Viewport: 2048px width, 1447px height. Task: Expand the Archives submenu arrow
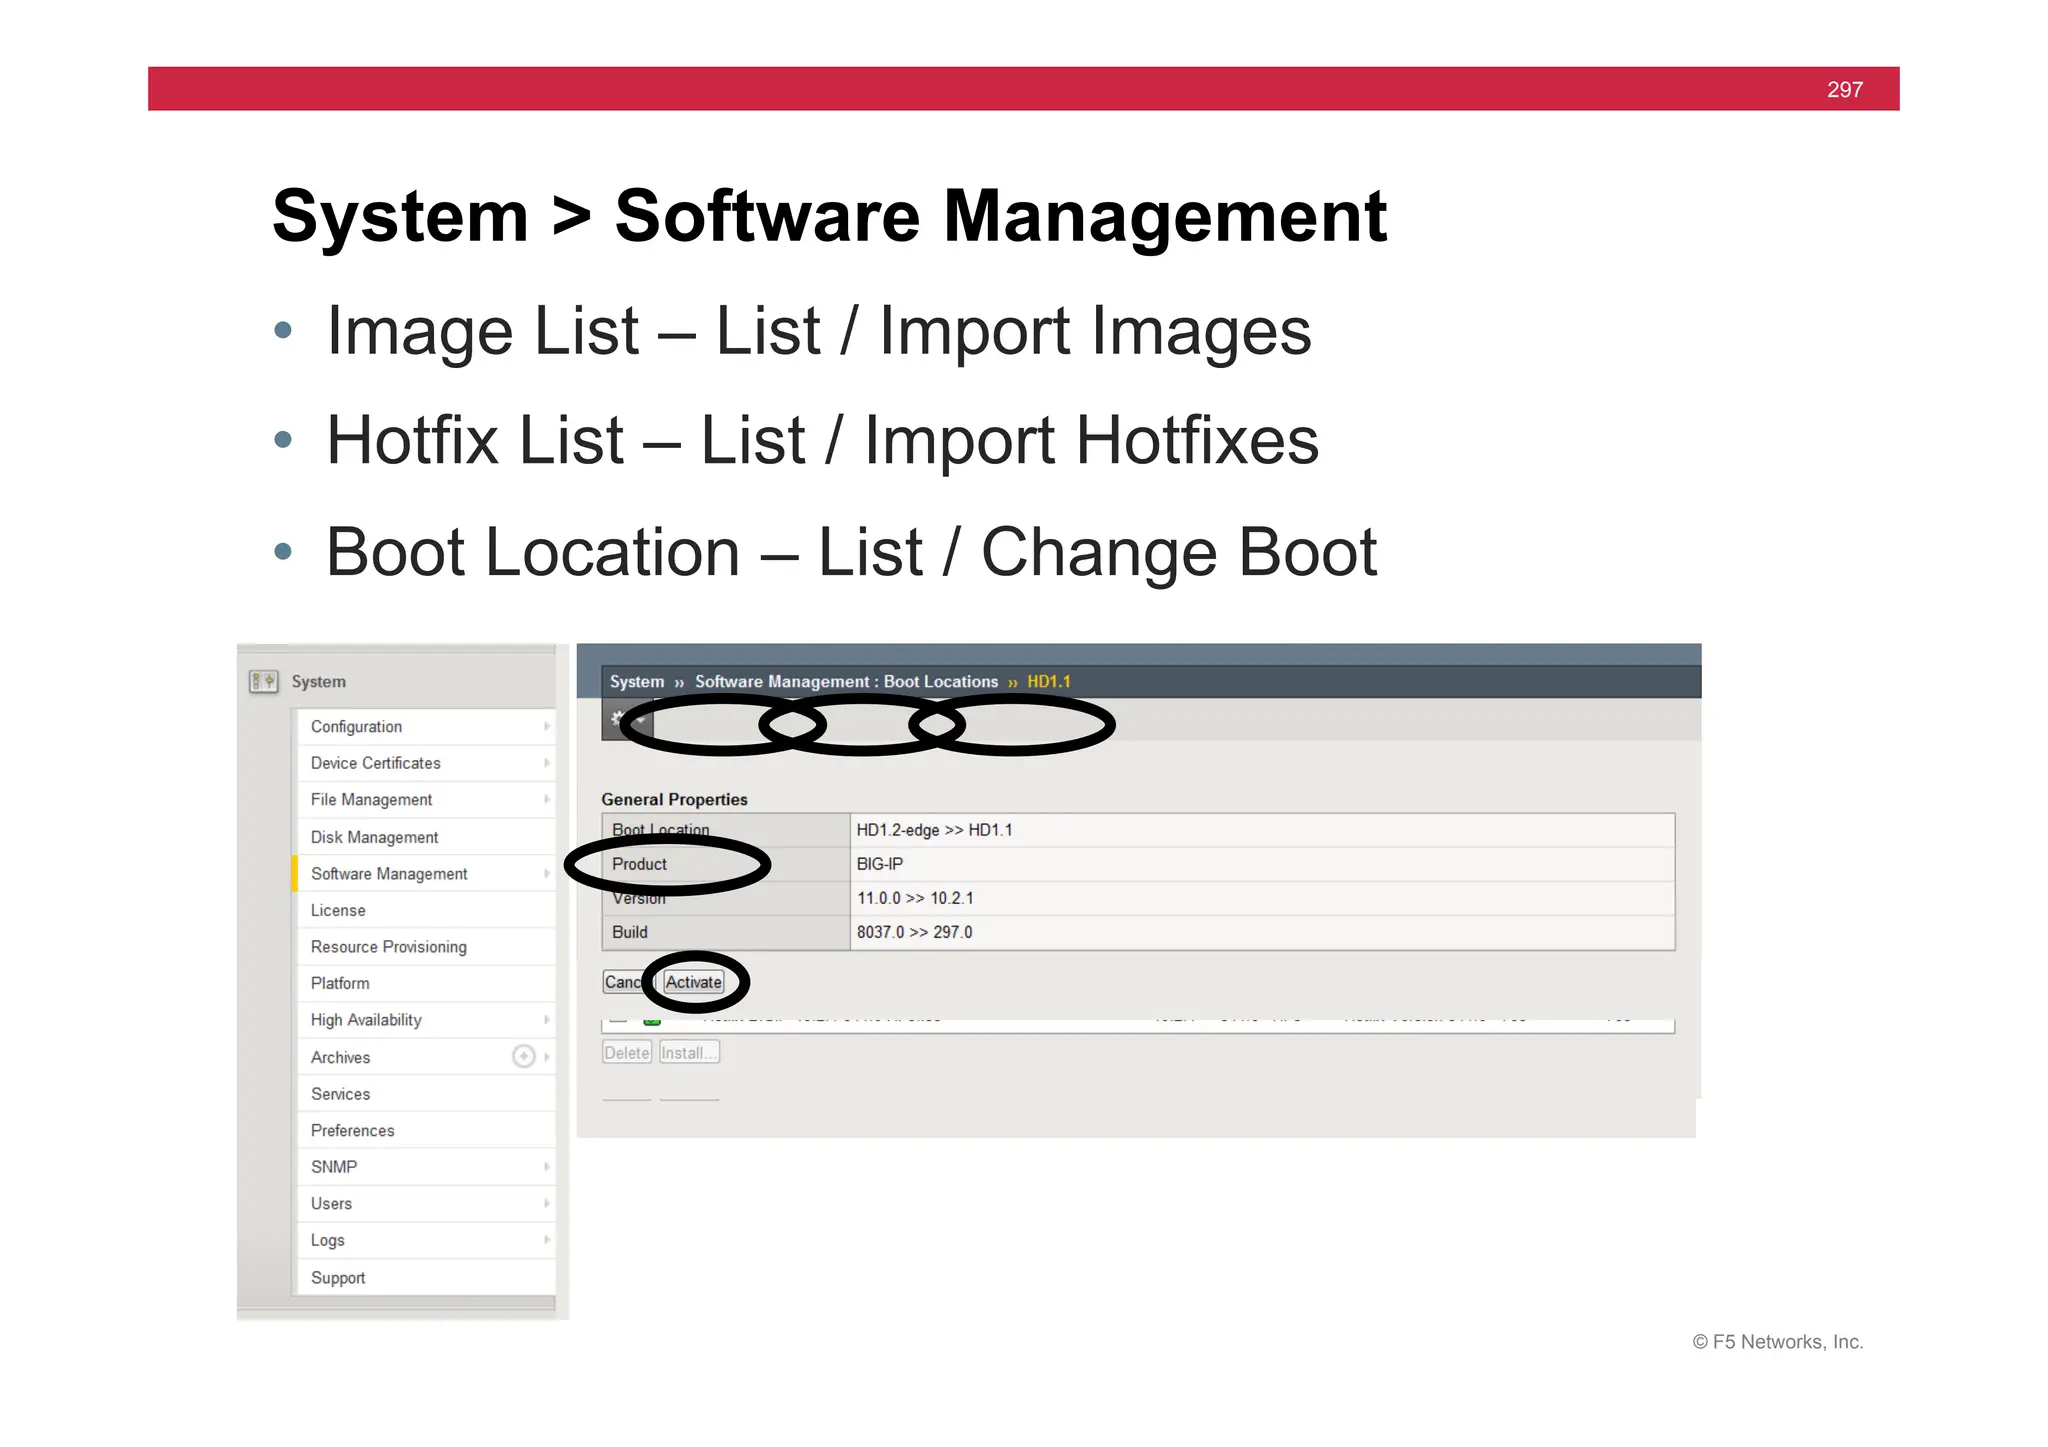pyautogui.click(x=547, y=1057)
